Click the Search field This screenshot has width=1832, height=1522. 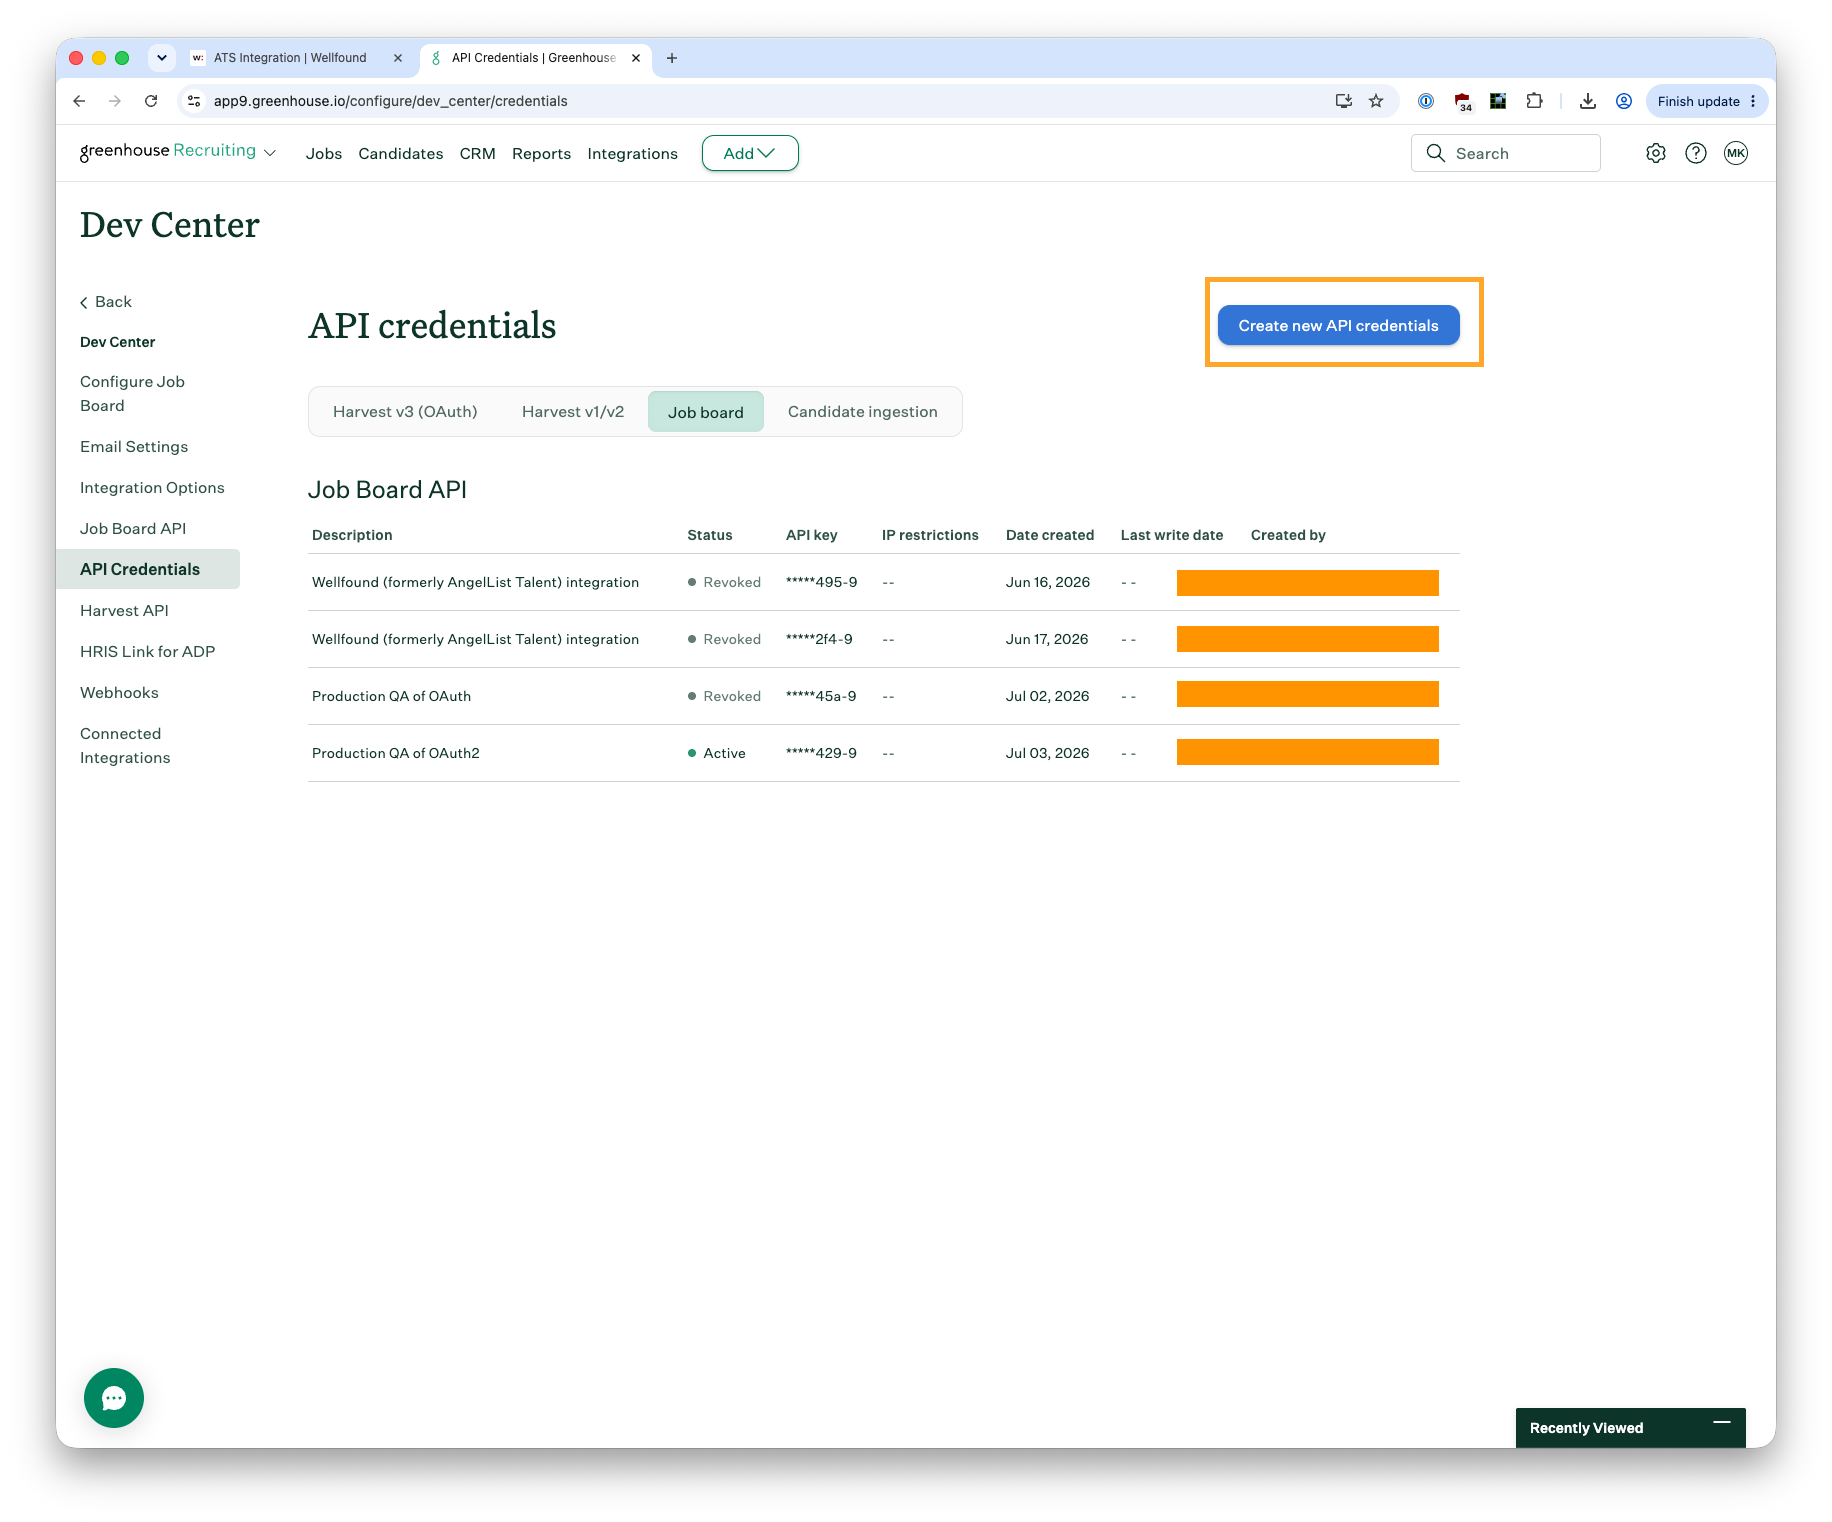pyautogui.click(x=1505, y=153)
